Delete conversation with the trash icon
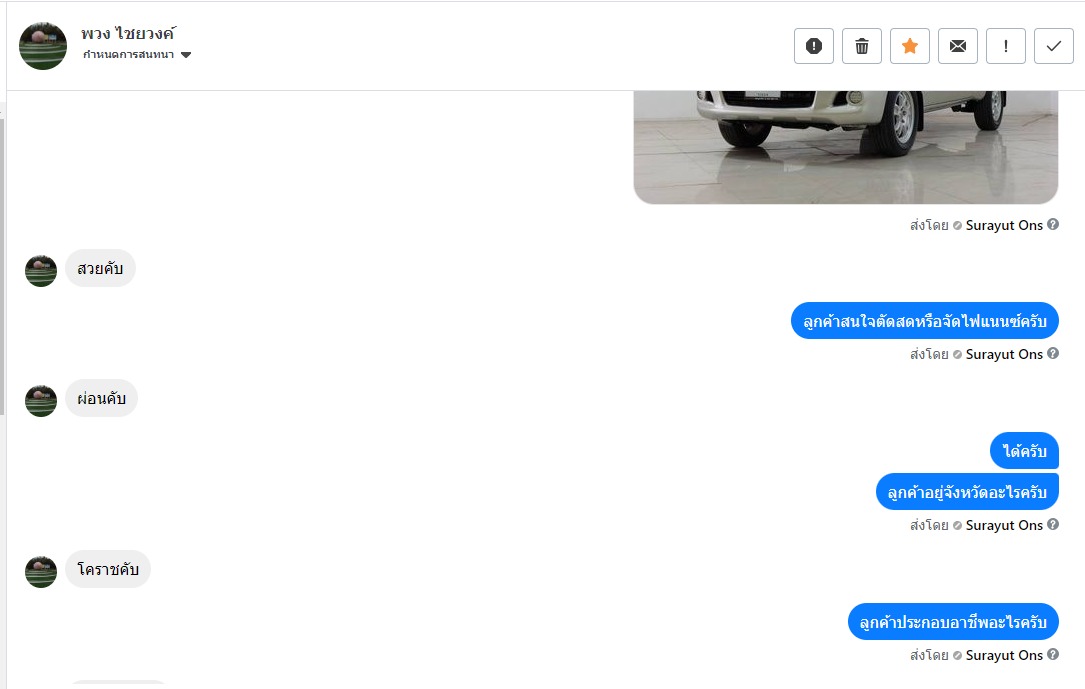Viewport: 1085px width, 689px height. [861, 46]
